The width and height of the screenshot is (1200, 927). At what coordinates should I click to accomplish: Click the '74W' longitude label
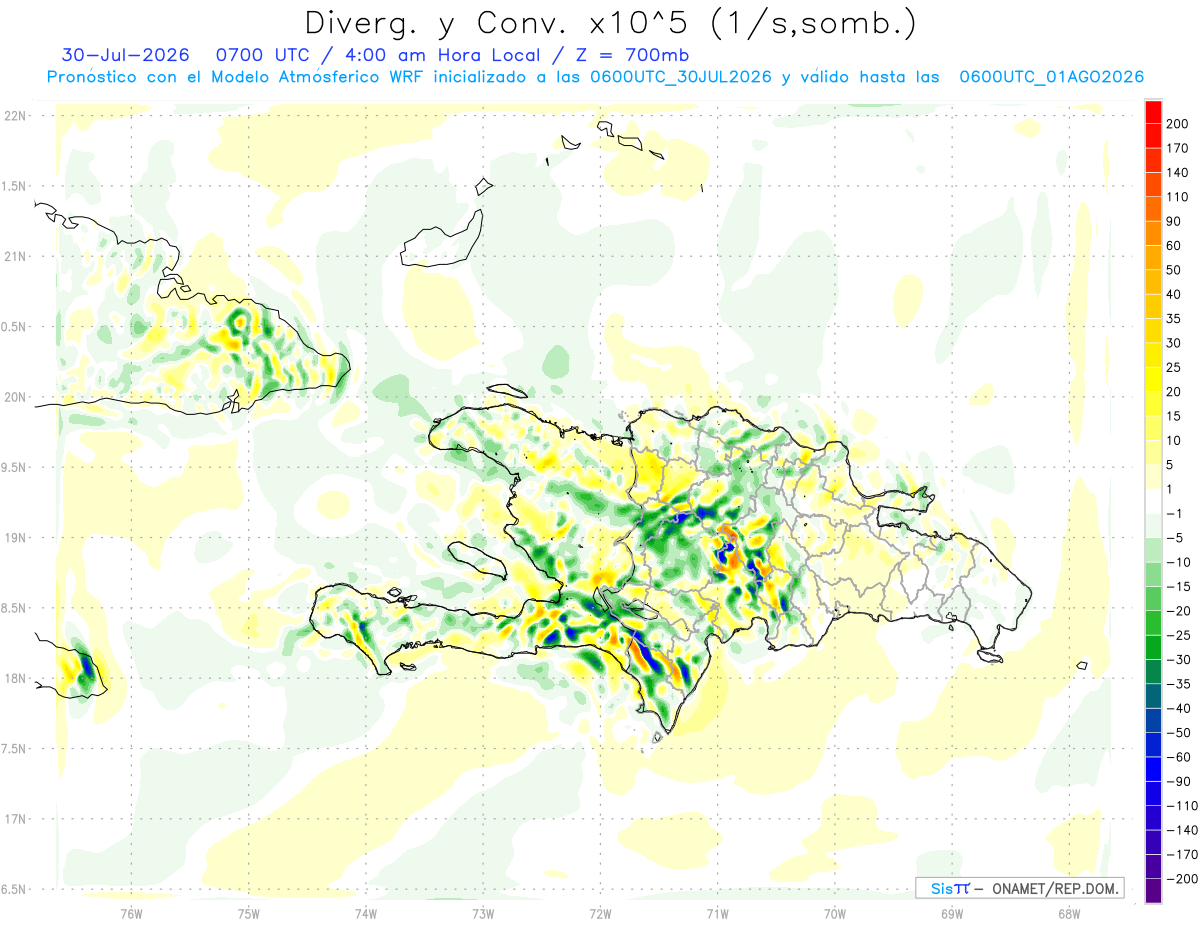(366, 913)
